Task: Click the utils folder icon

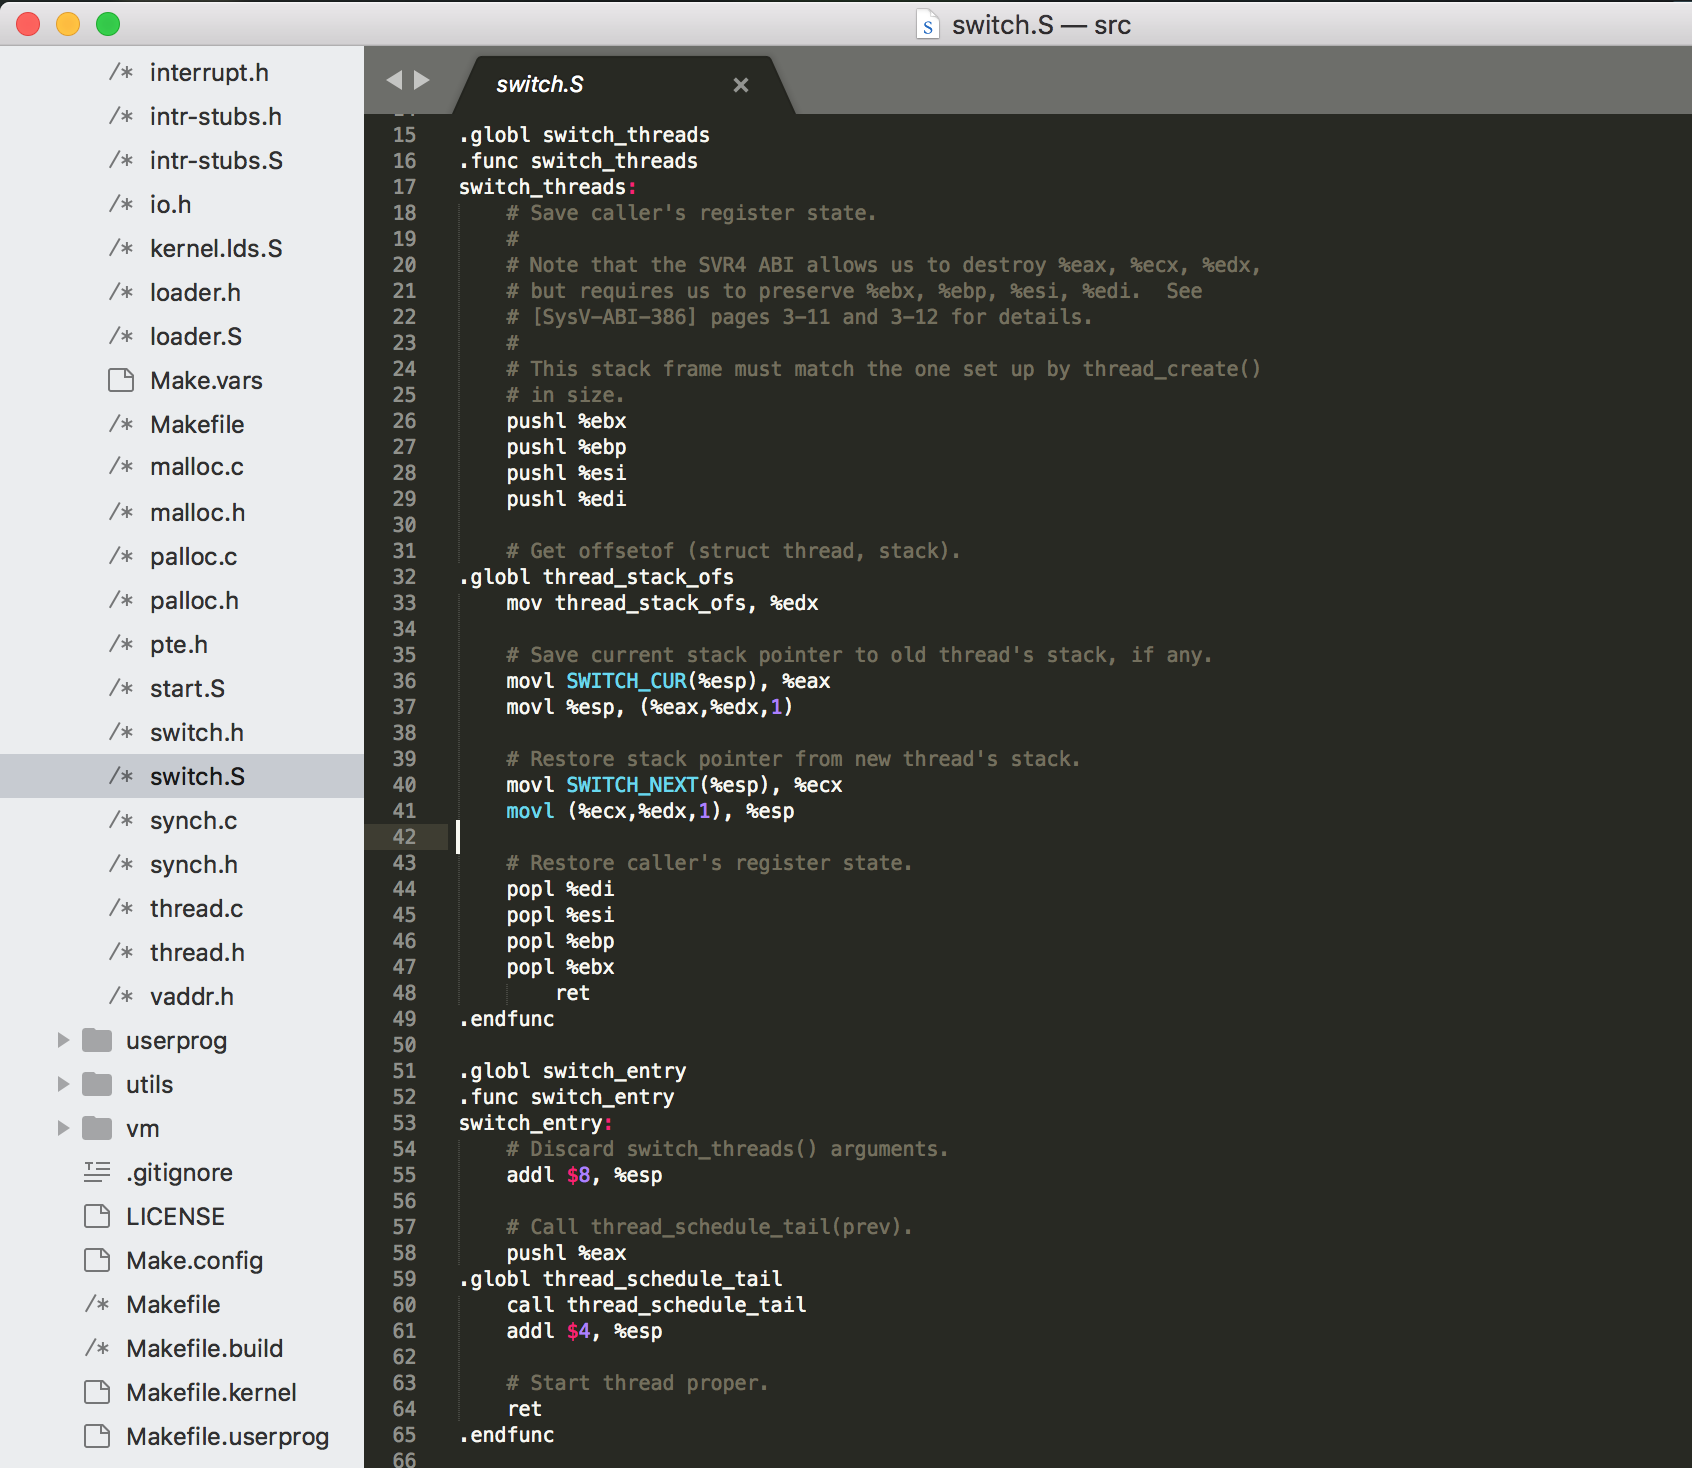Action: click(x=97, y=1085)
